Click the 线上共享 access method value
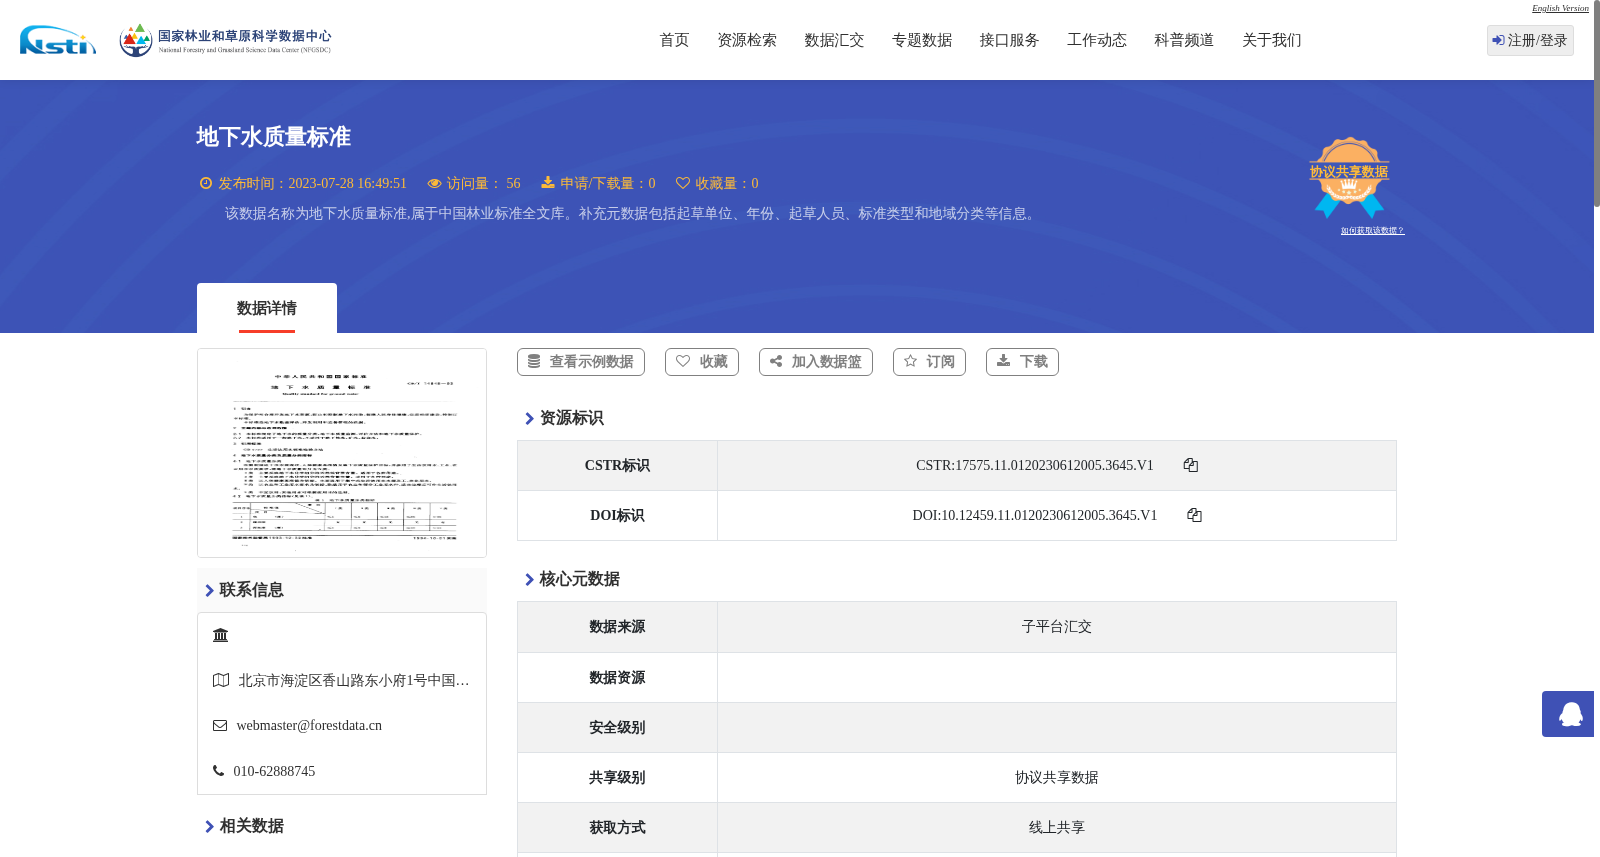The height and width of the screenshot is (857, 1600). click(x=1057, y=828)
